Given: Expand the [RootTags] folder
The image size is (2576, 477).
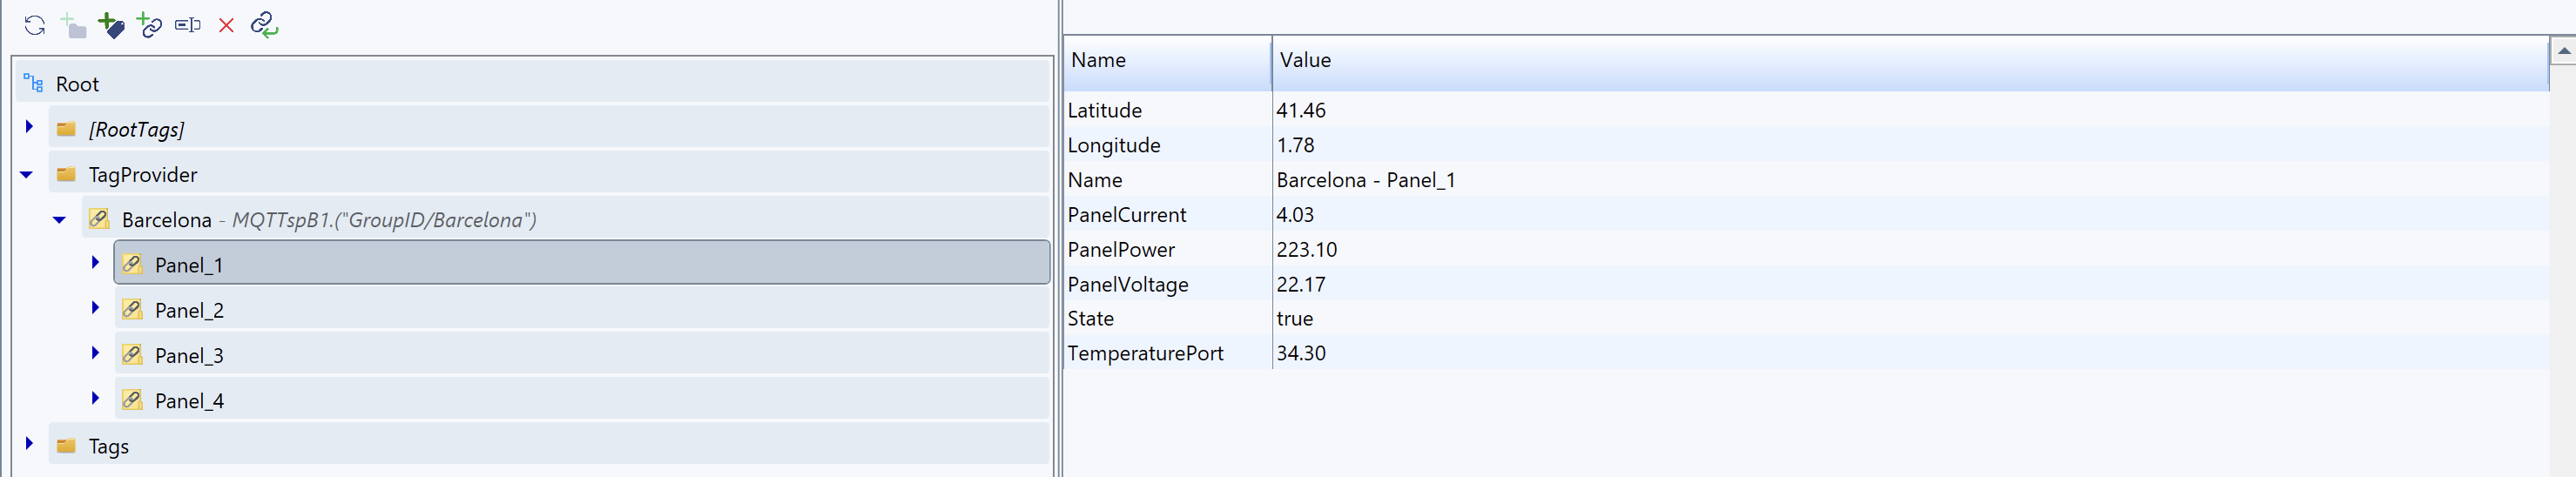Looking at the screenshot, I should coord(29,127).
